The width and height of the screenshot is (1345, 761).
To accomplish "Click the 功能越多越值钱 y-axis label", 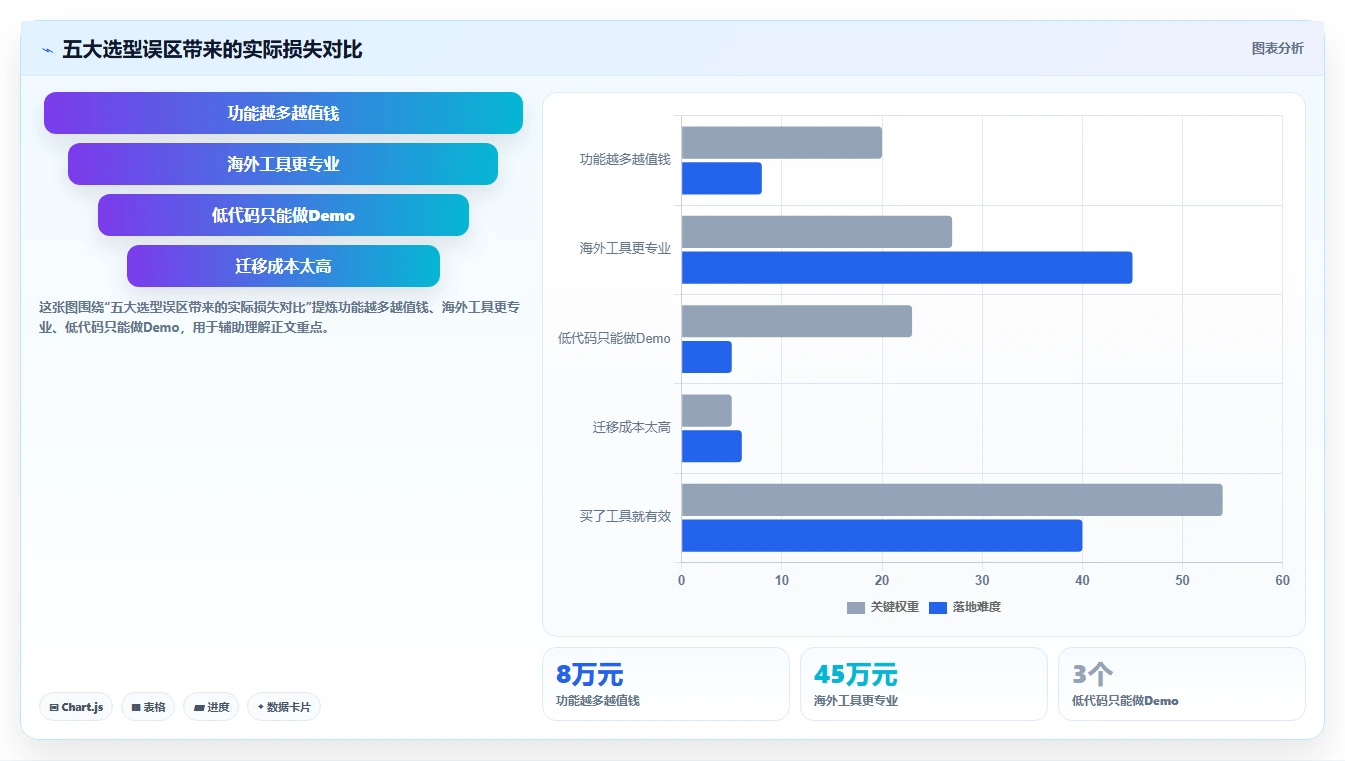I will (625, 159).
